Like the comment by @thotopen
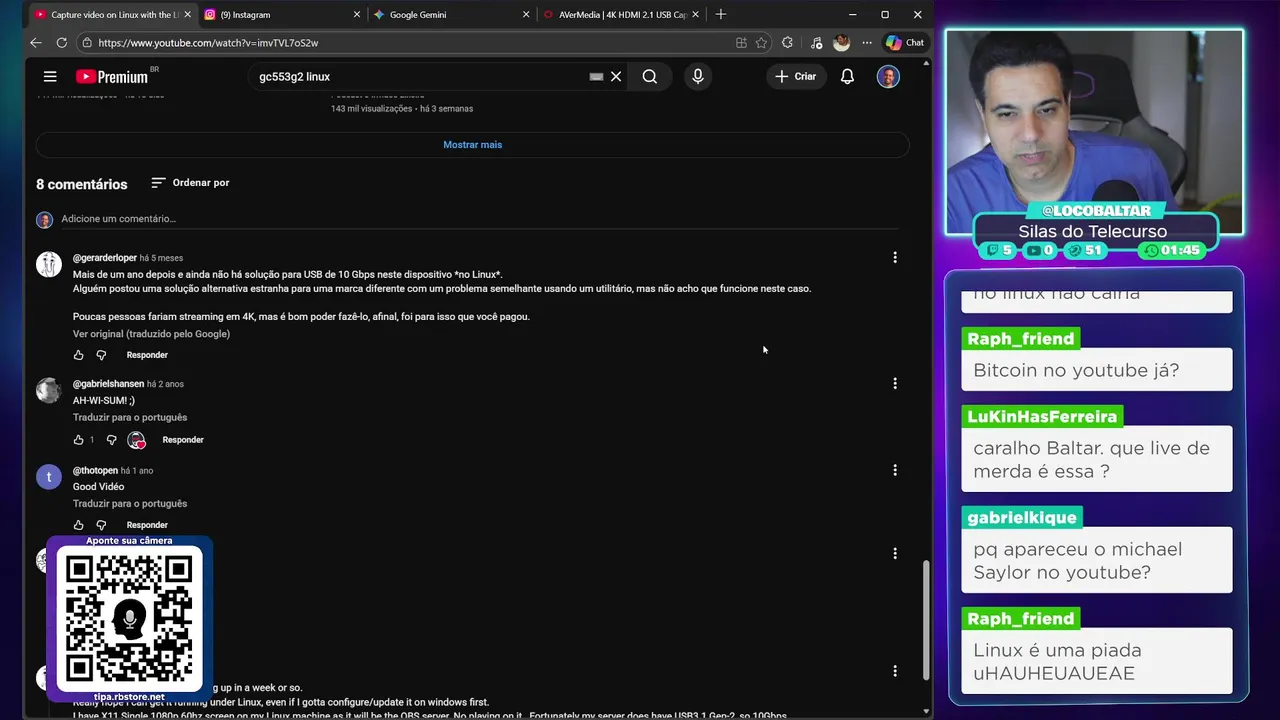 coord(79,525)
